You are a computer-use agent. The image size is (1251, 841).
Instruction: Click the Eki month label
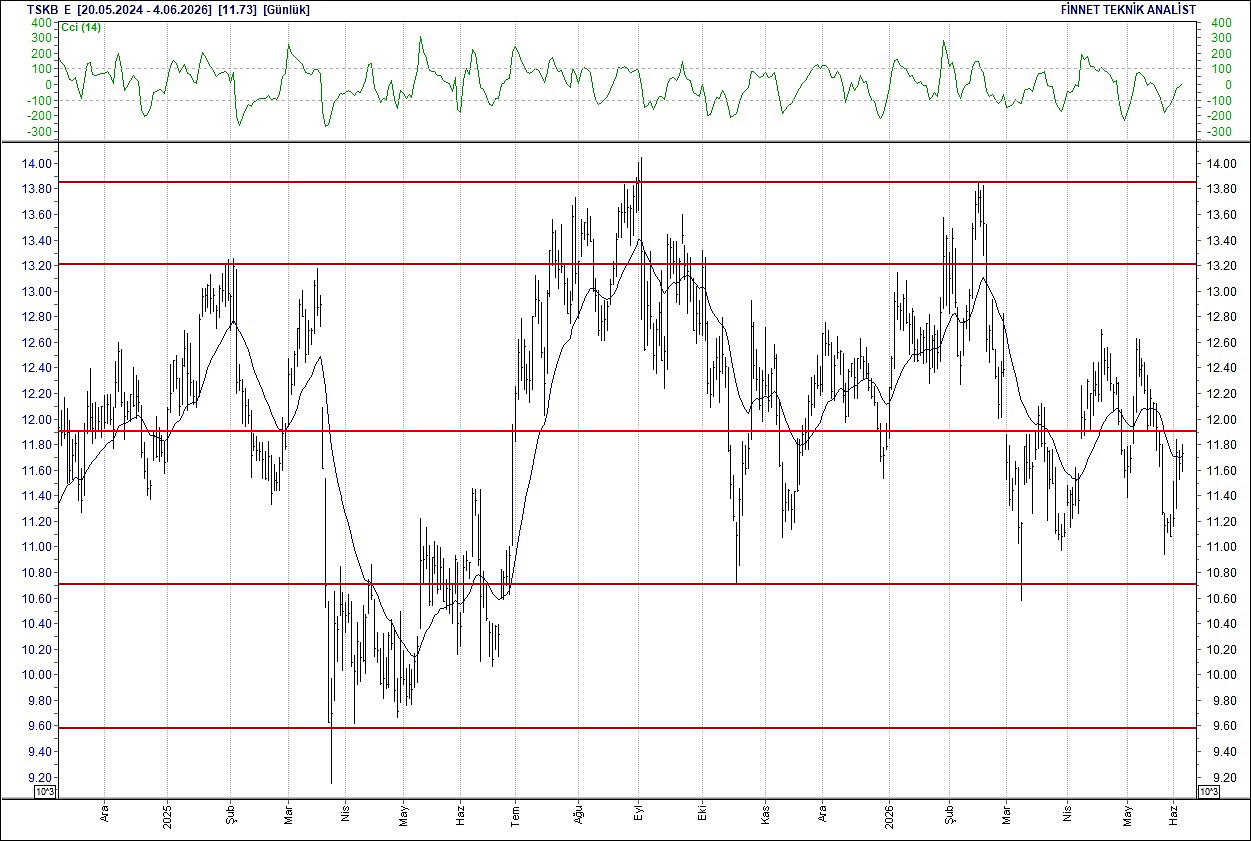(x=703, y=812)
